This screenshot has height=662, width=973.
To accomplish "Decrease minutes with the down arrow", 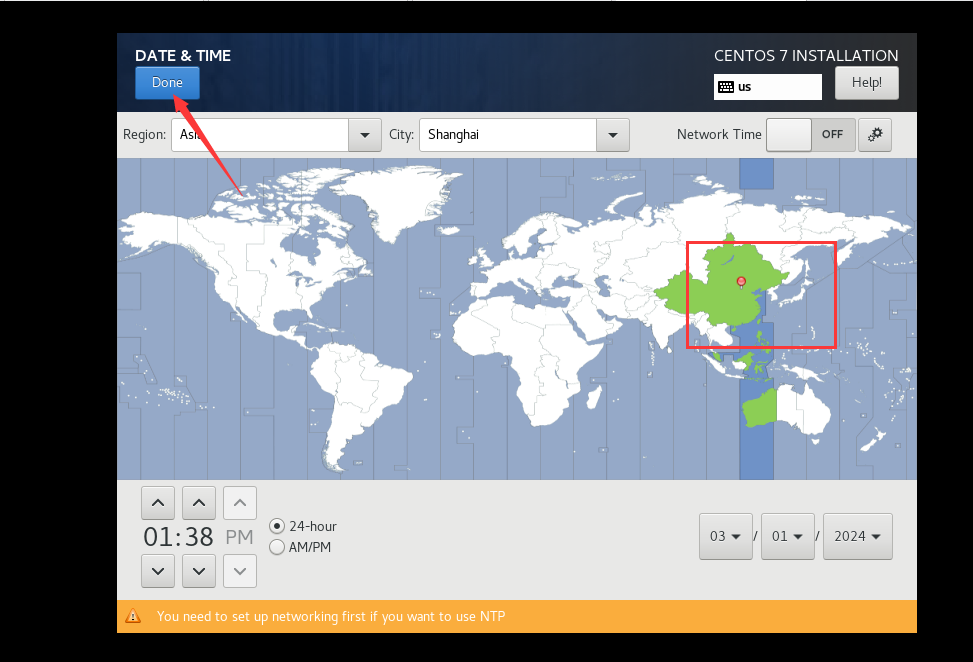I will click(x=199, y=571).
